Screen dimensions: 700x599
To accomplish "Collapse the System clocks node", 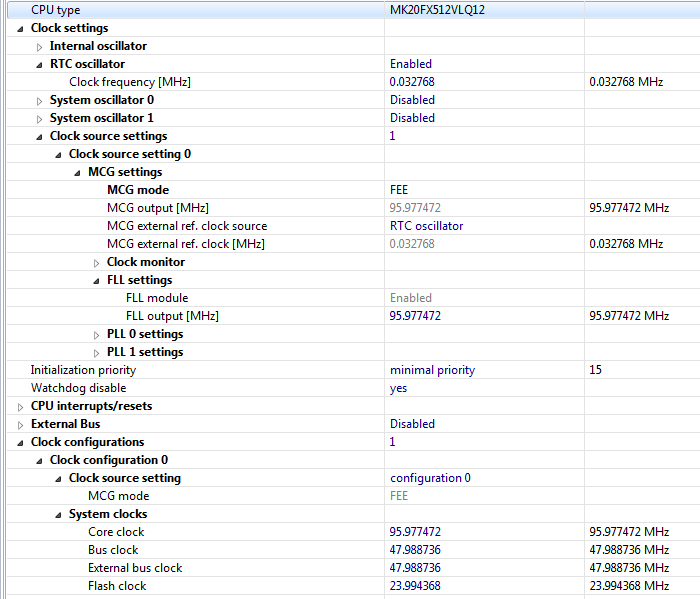I will coord(58,515).
